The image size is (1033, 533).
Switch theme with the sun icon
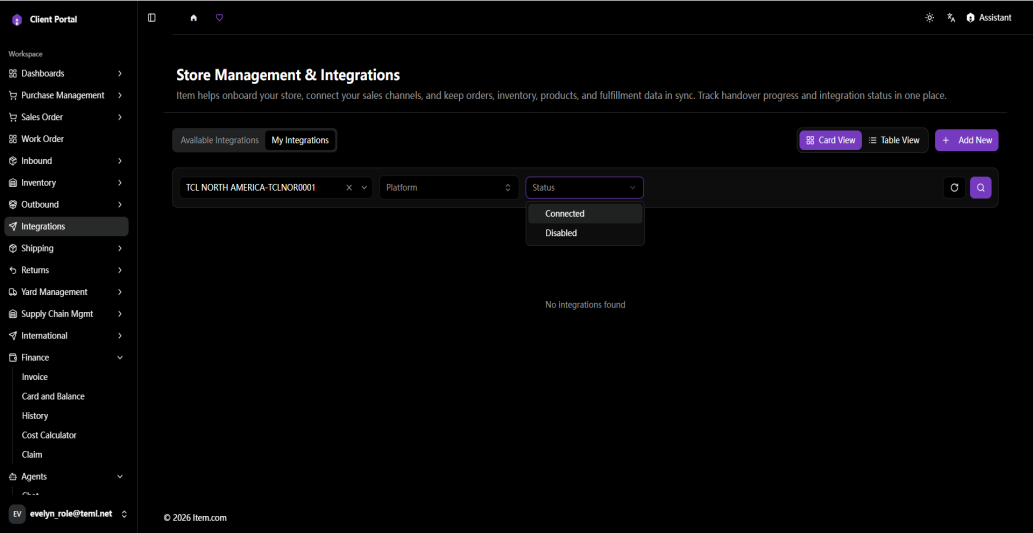[x=930, y=18]
